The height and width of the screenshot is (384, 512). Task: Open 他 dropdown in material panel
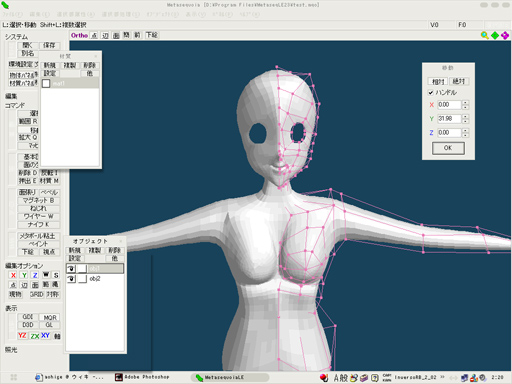89,73
